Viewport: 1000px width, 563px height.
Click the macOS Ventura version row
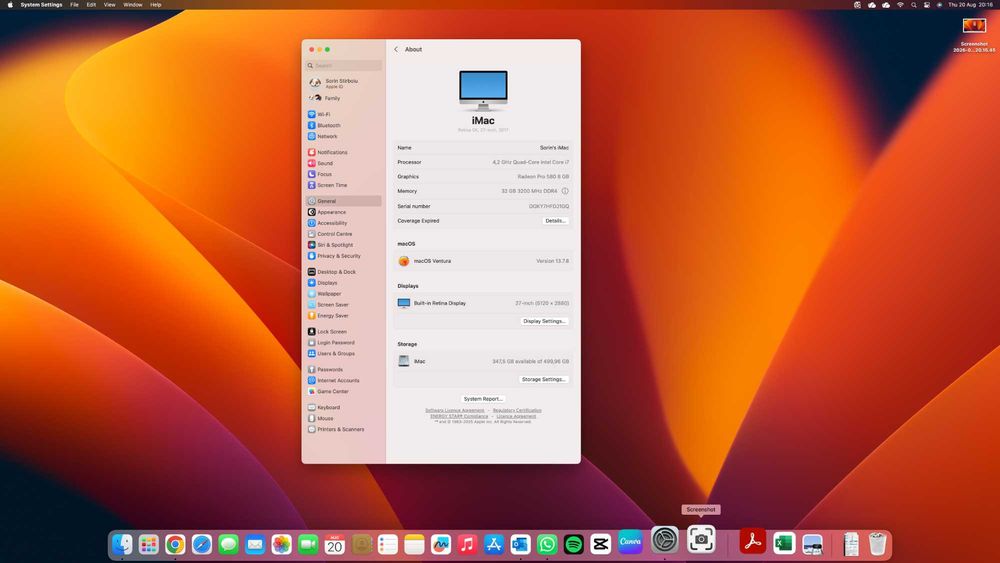[x=483, y=261]
